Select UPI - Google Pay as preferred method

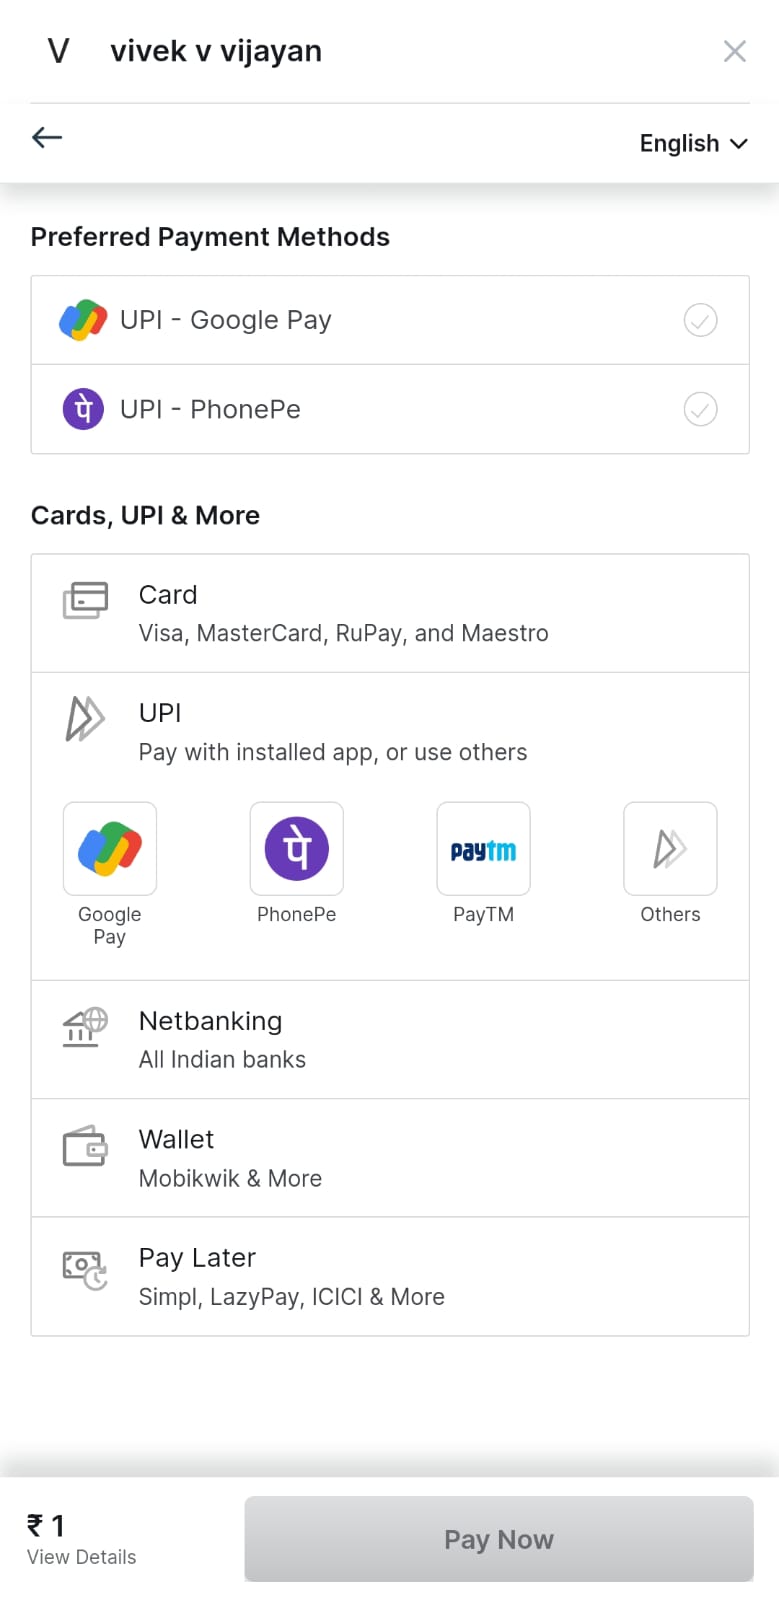click(x=389, y=319)
